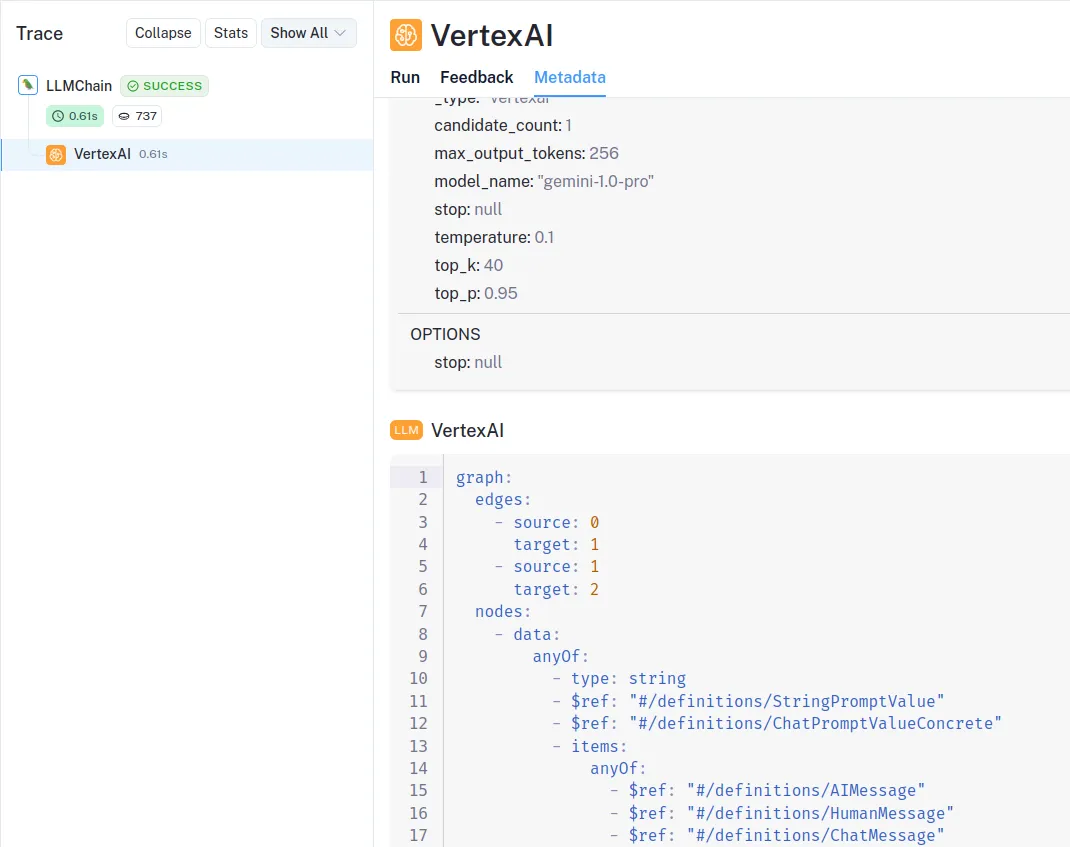Click the top_p: 0.95 entry
The height and width of the screenshot is (847, 1070).
pyautogui.click(x=476, y=293)
